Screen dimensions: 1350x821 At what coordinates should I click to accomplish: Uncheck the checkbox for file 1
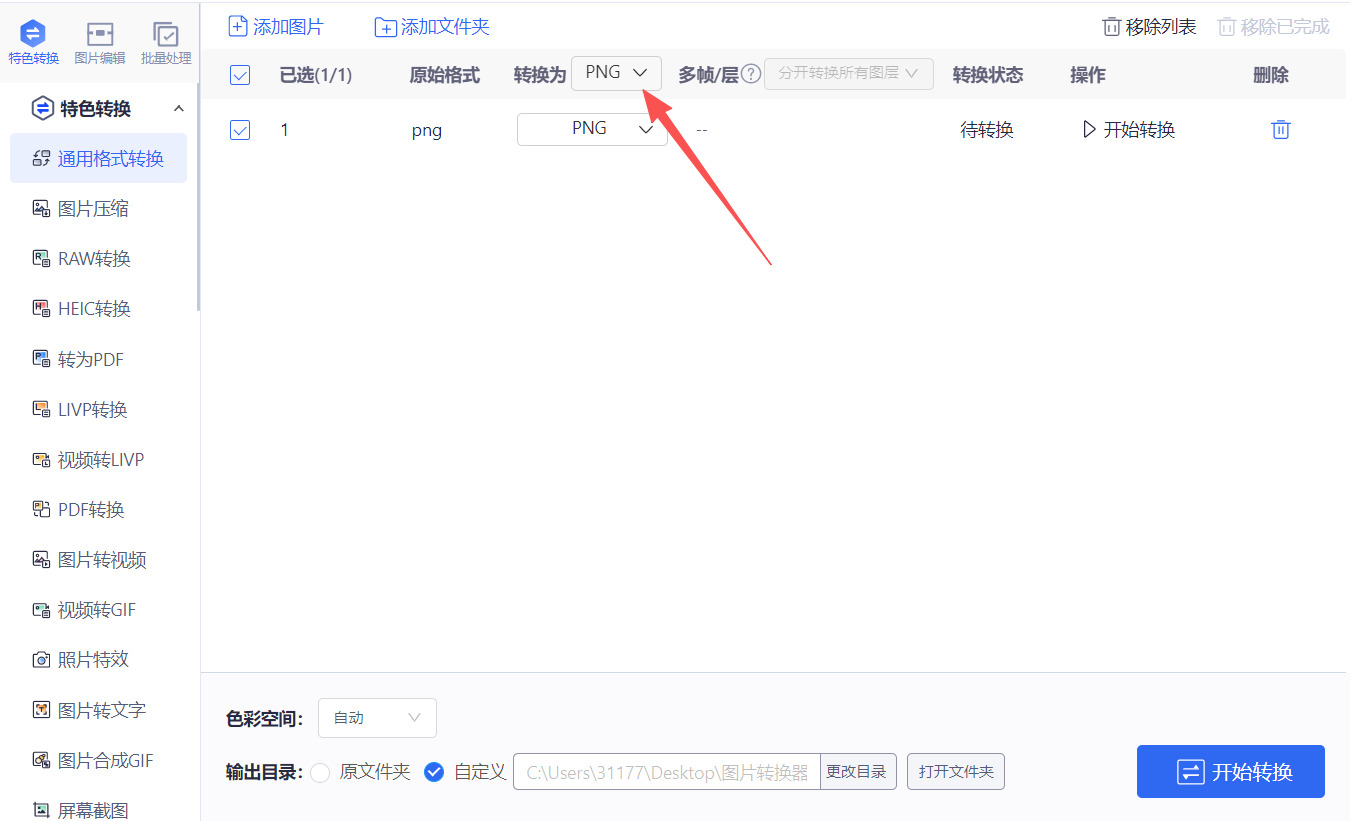coord(240,129)
